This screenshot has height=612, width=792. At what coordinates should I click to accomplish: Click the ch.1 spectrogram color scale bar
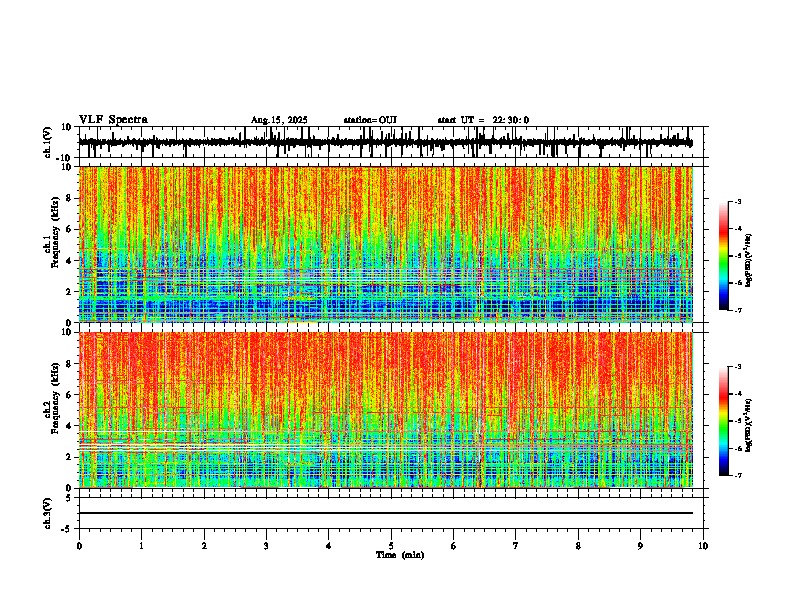[x=723, y=256]
